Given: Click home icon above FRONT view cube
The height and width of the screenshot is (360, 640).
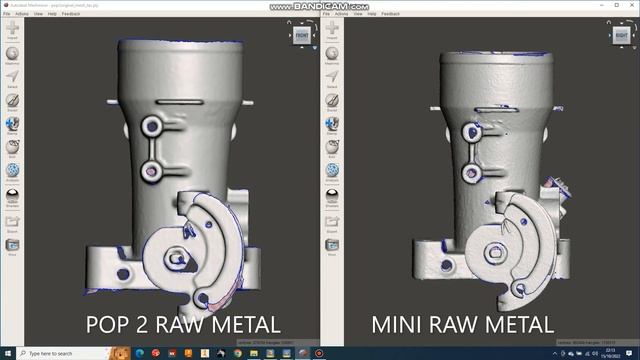Looking at the screenshot, I should click(289, 22).
